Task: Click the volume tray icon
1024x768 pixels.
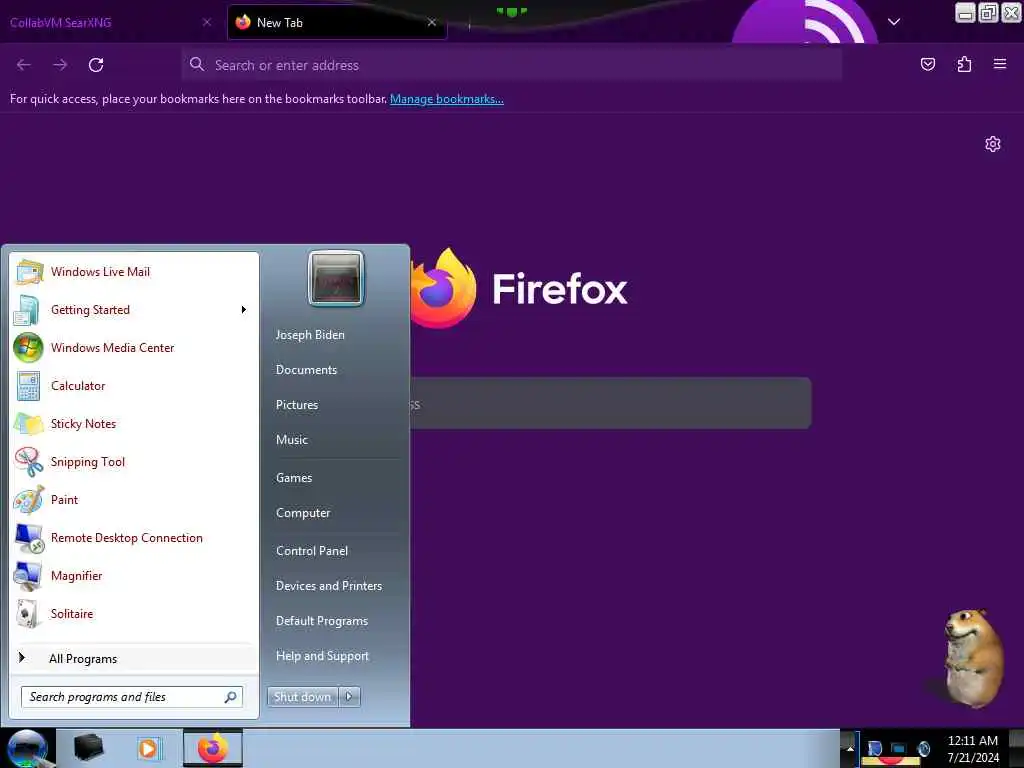Action: (x=923, y=748)
